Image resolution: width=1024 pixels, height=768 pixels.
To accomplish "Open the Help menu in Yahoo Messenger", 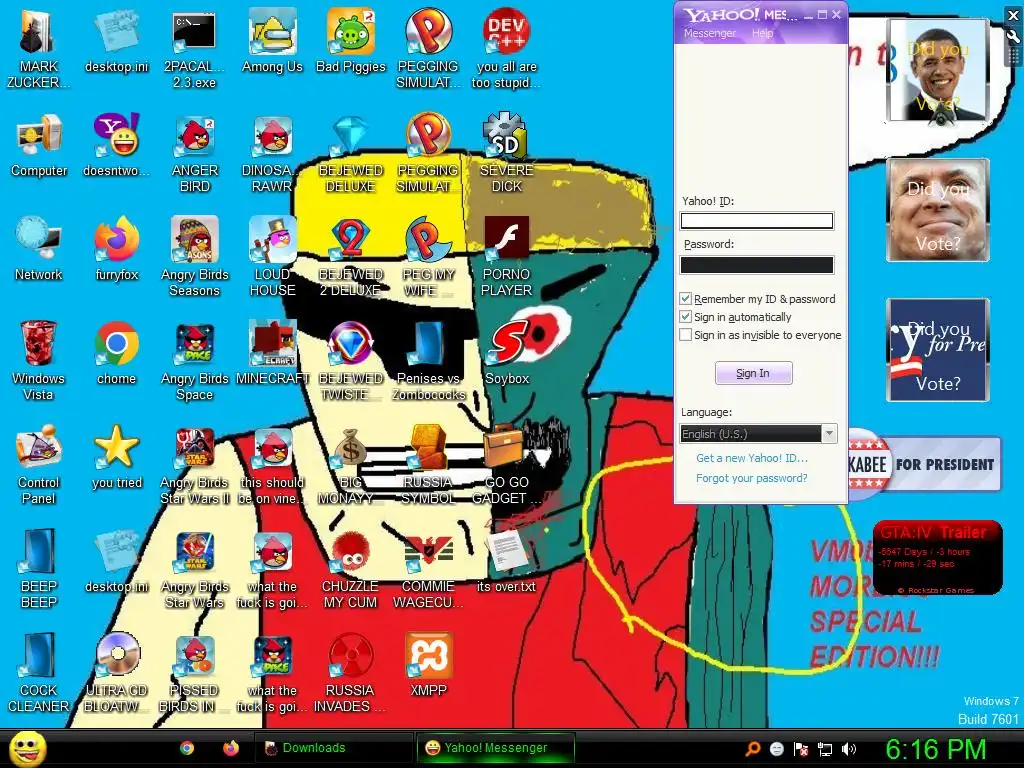I will pos(762,33).
